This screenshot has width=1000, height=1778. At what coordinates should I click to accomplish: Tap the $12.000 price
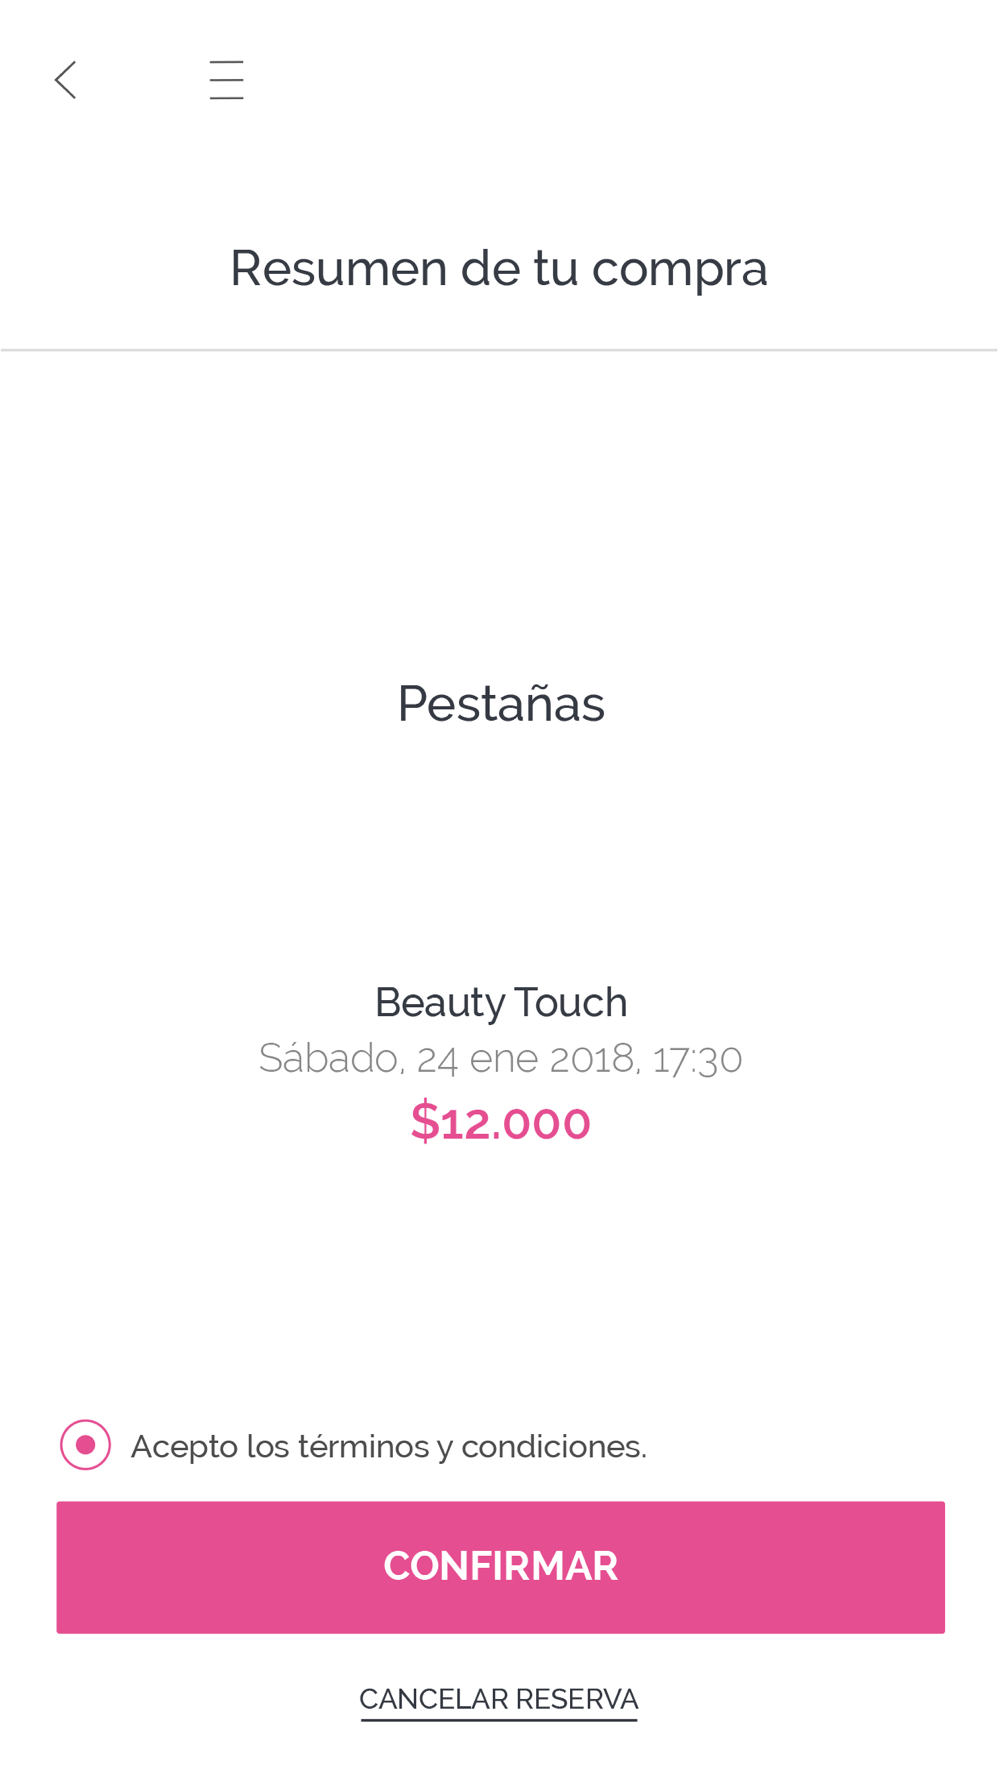pos(501,1122)
